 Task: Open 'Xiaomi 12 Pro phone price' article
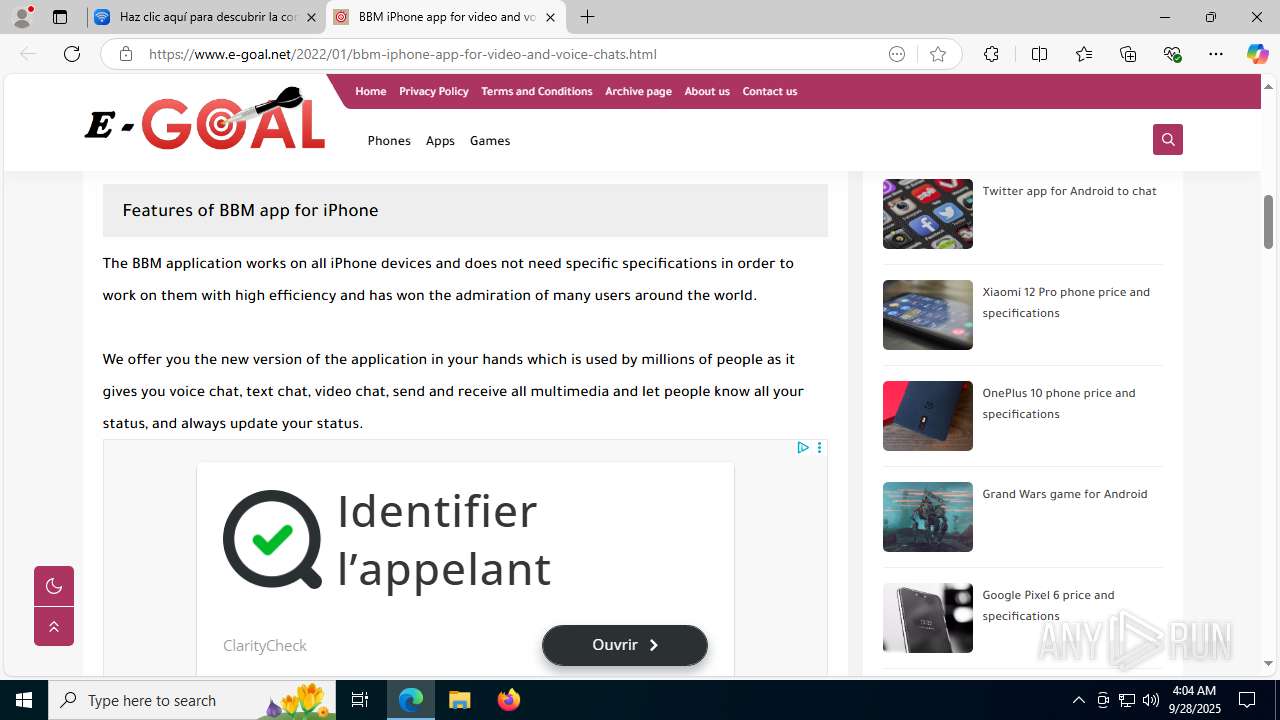1066,302
